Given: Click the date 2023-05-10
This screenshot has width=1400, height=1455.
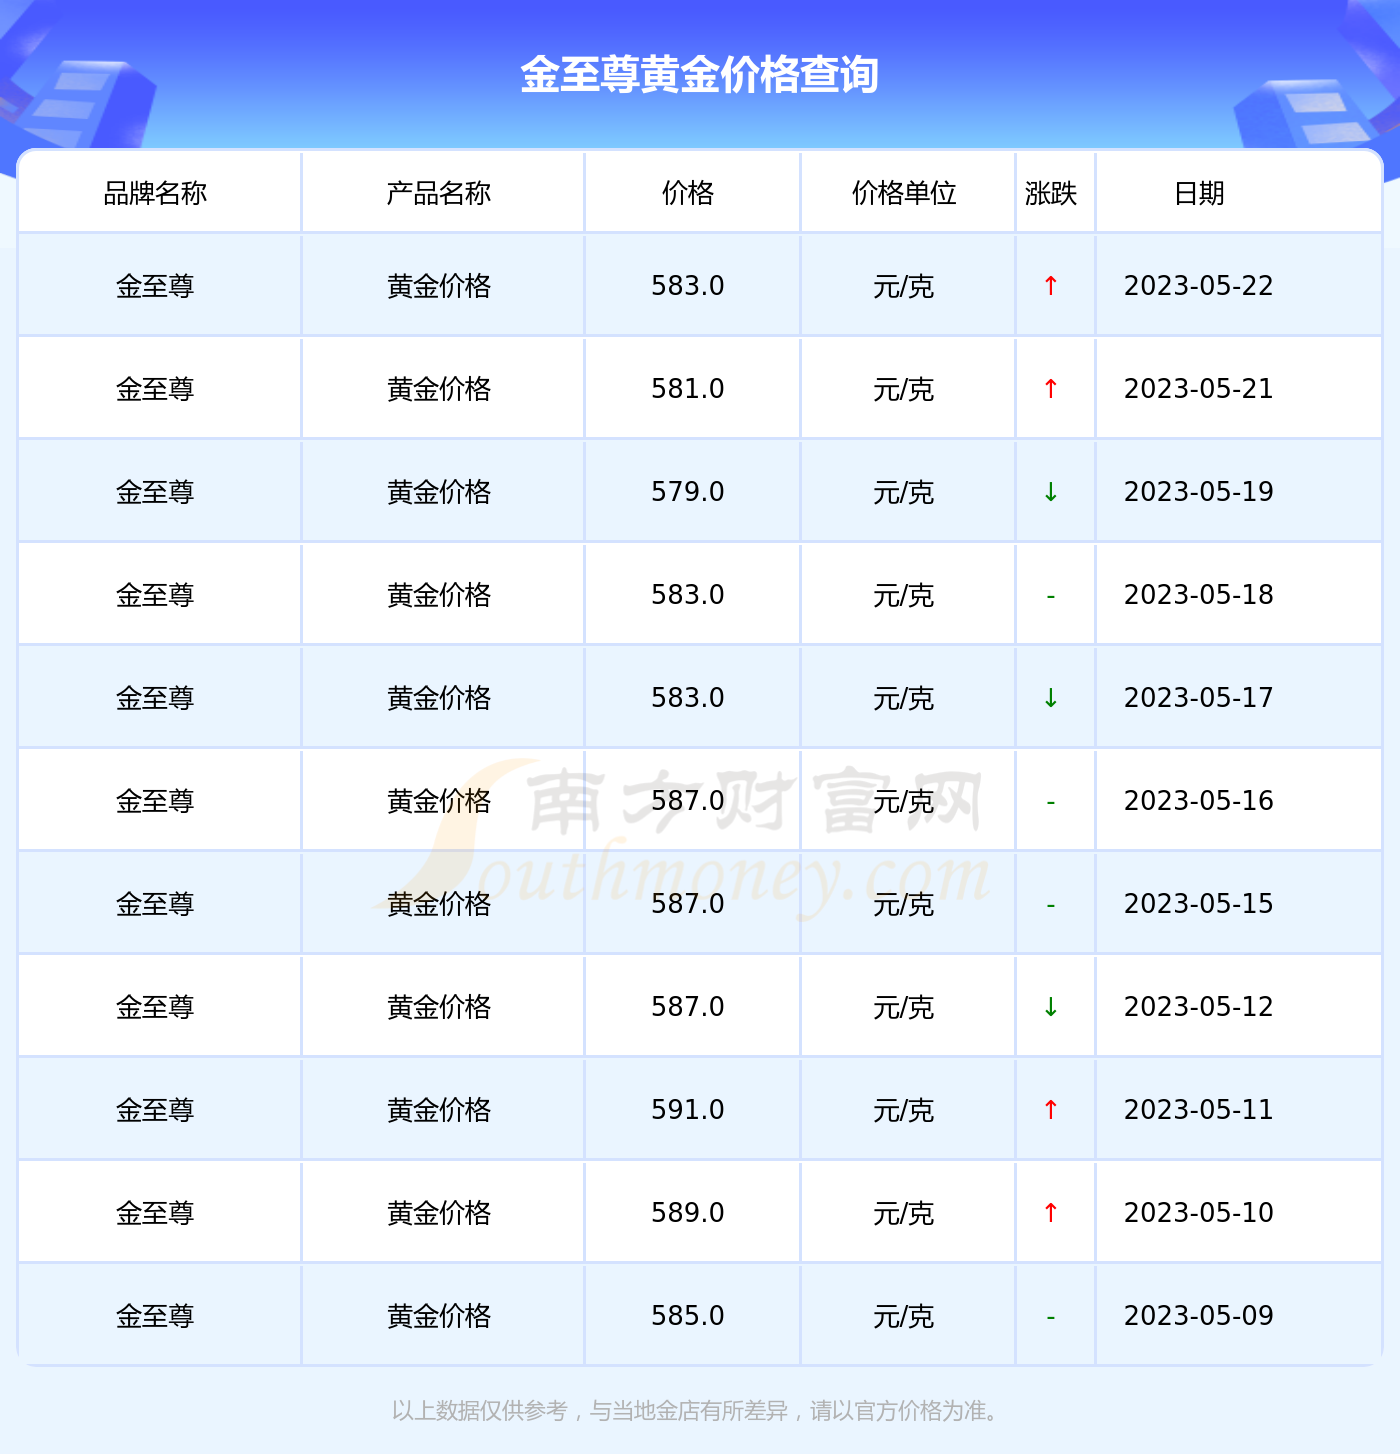Looking at the screenshot, I should 1199,1213.
